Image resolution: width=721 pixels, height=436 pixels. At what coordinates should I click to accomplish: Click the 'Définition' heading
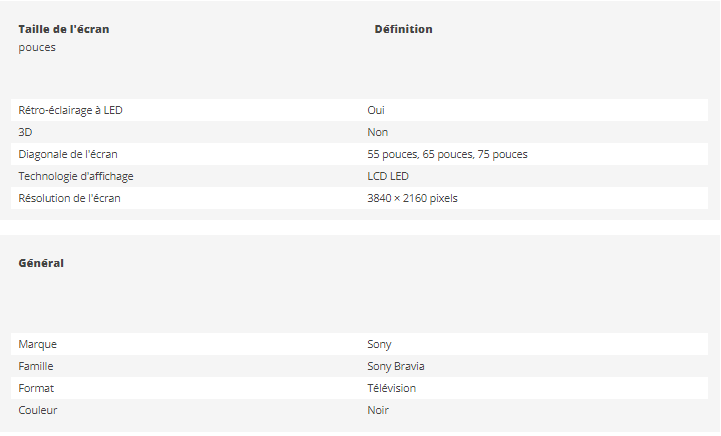pos(403,29)
